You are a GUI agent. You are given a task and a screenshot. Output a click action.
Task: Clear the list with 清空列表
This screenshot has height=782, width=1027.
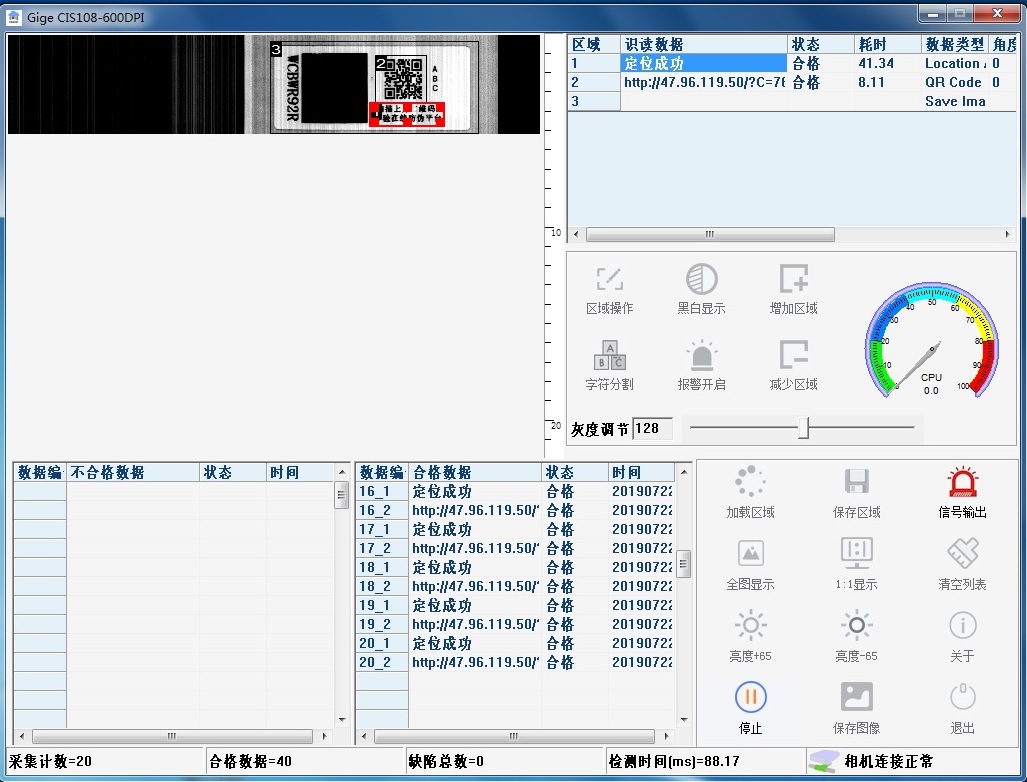962,556
